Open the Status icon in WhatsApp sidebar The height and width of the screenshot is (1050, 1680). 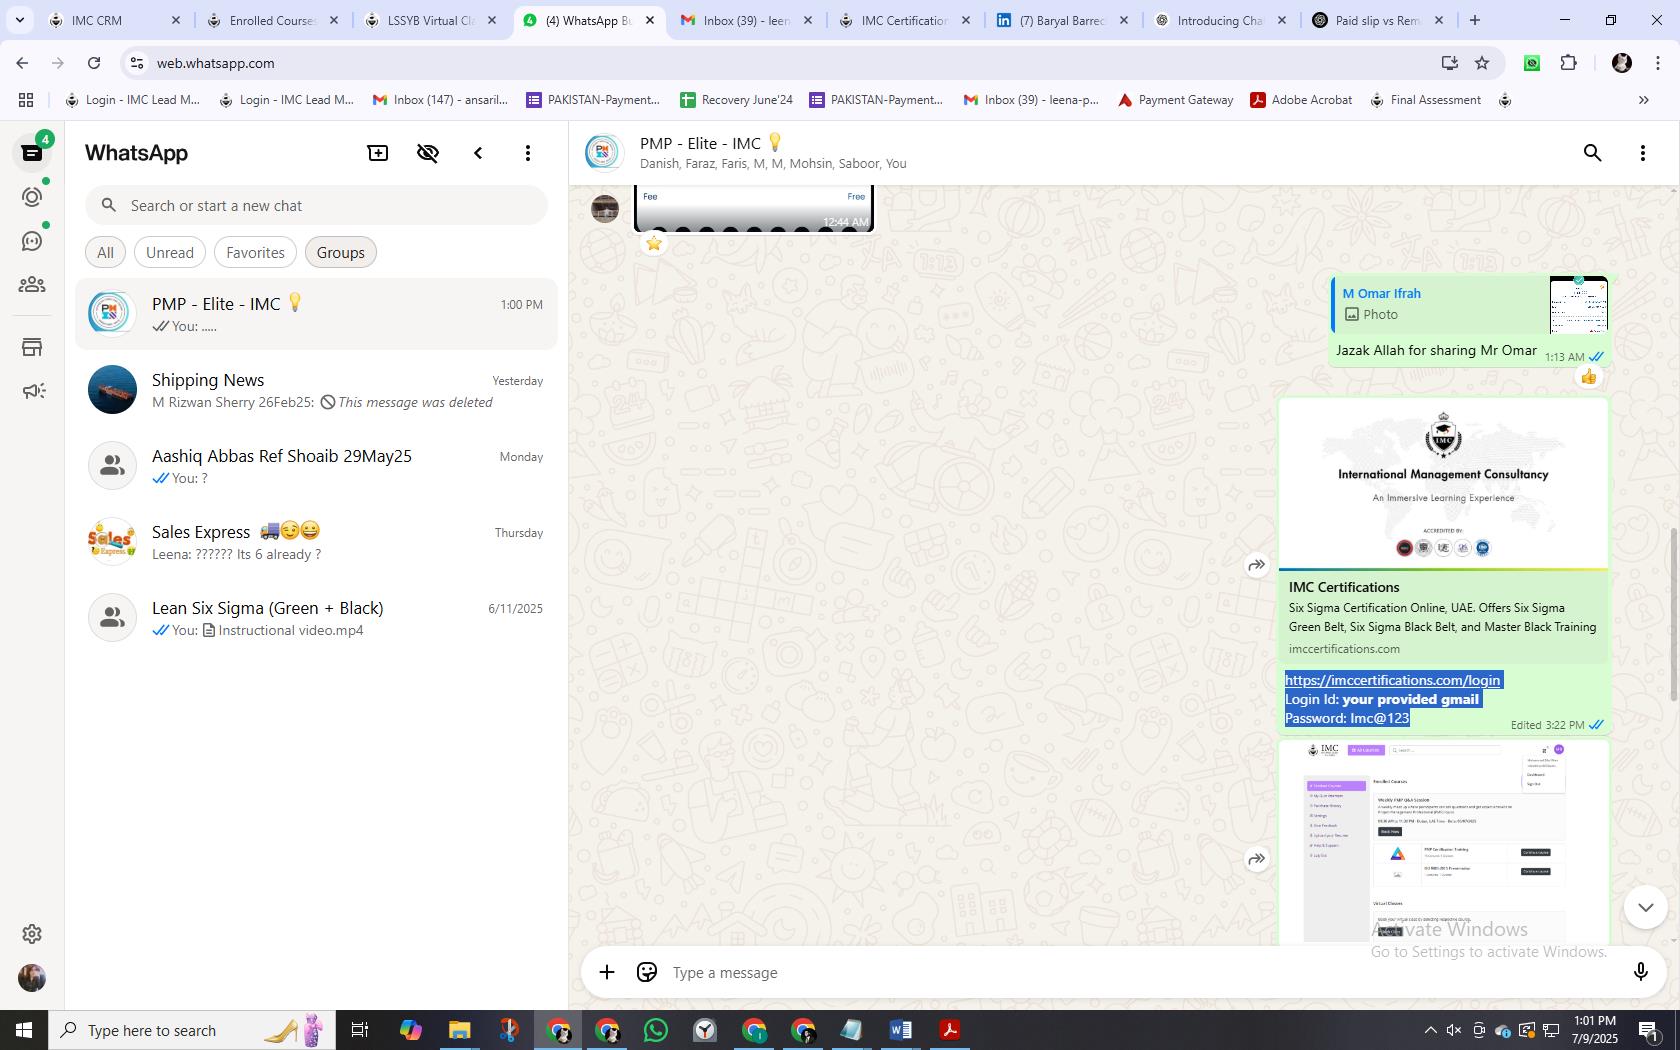(32, 197)
